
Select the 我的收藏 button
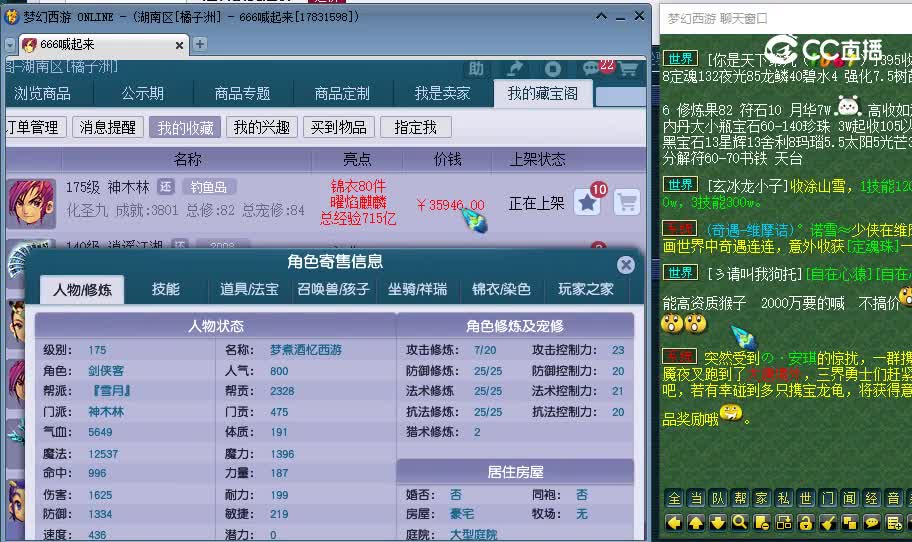[x=186, y=127]
